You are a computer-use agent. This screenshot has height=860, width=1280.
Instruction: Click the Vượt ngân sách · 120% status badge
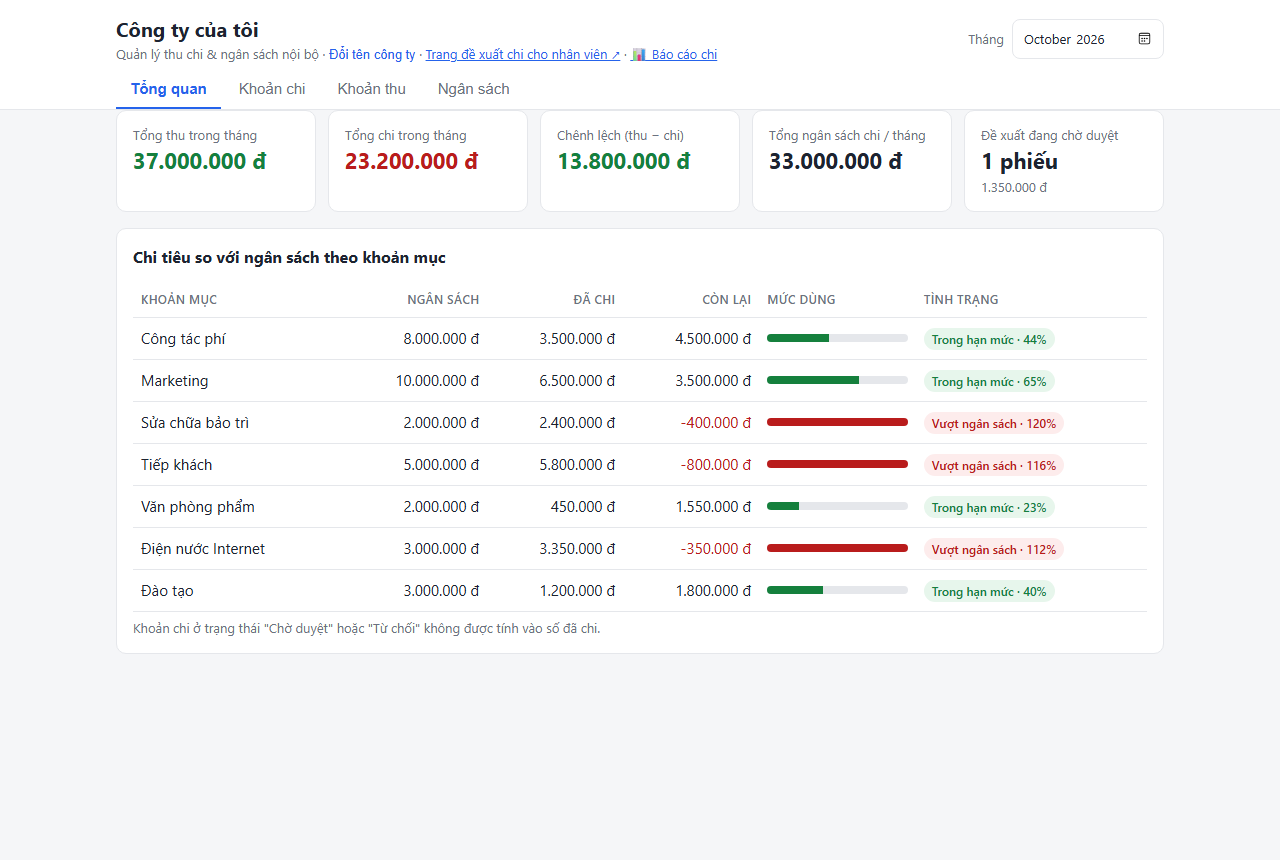994,423
